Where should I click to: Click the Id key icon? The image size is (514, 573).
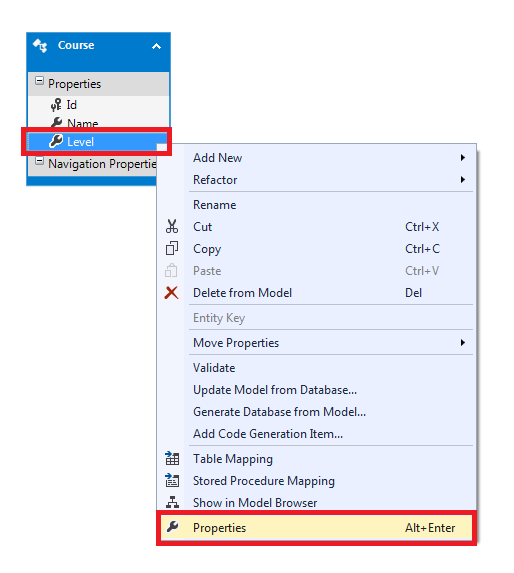[x=56, y=105]
